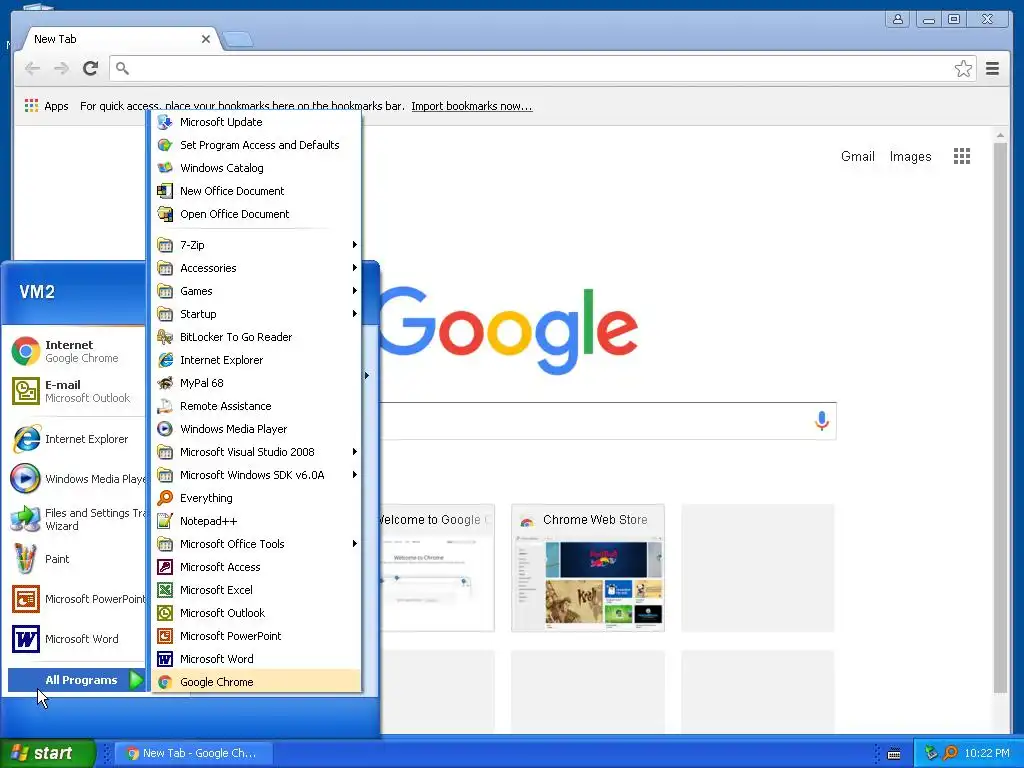Screen dimensions: 1024x768
Task: Open the Gmail link
Action: click(x=857, y=157)
